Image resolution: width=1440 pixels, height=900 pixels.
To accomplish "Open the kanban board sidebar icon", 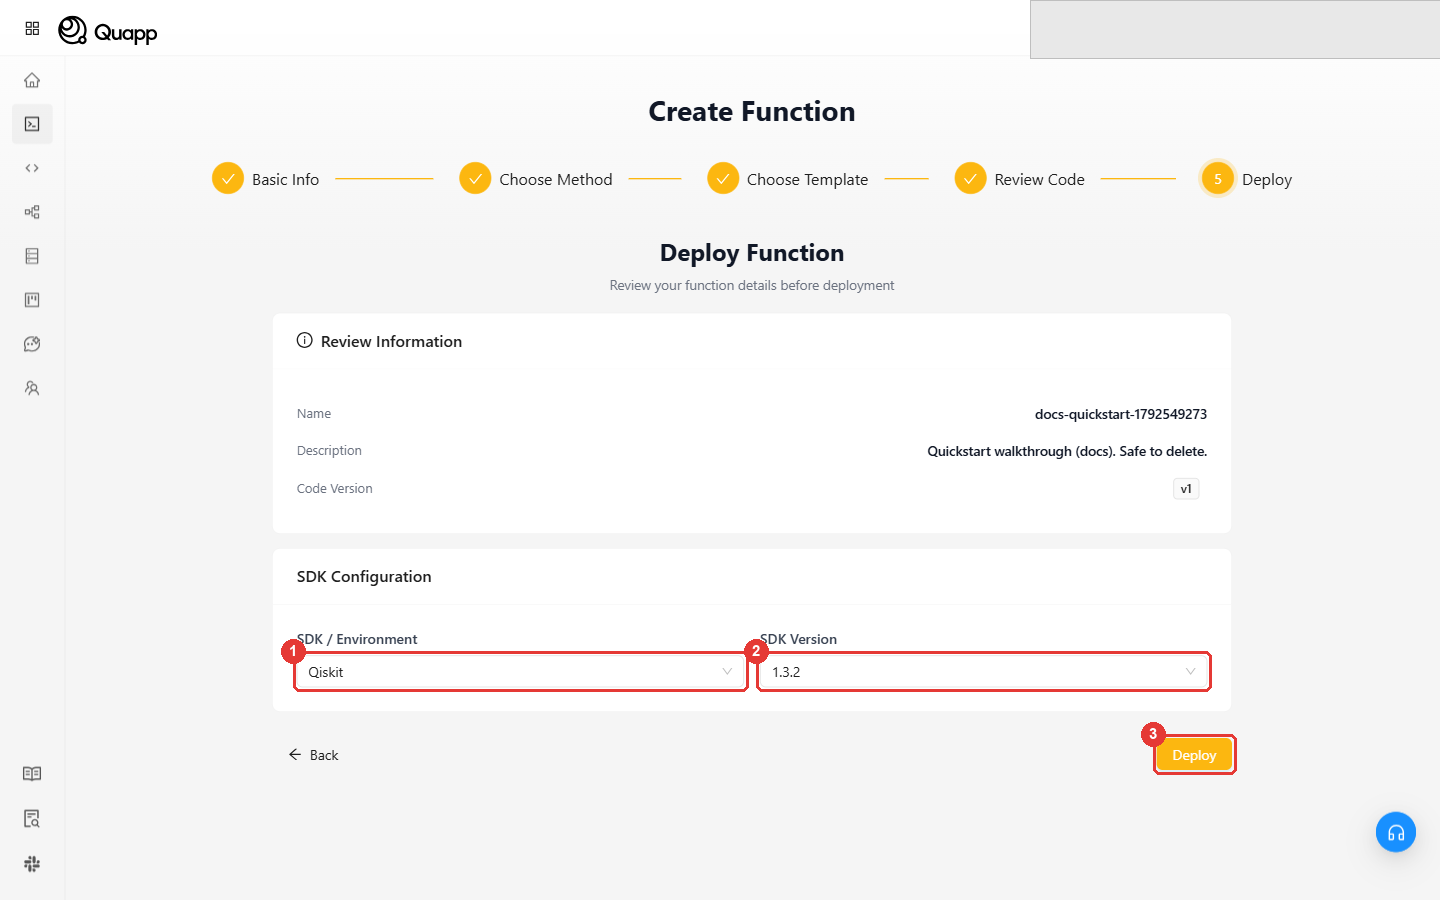I will click(32, 300).
